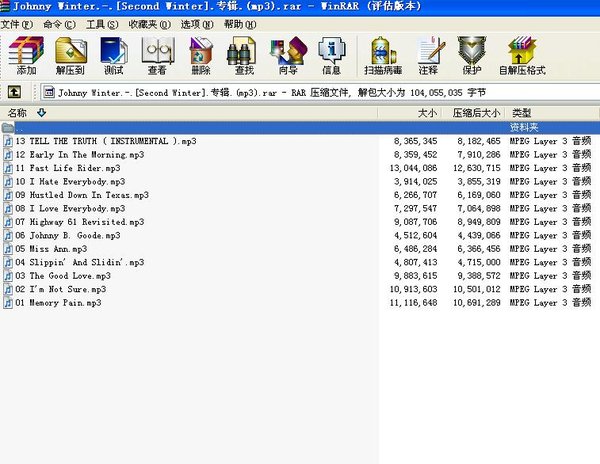Click the WinRAR title bar icon
This screenshot has width=600, height=464.
pyautogui.click(x=5, y=6)
